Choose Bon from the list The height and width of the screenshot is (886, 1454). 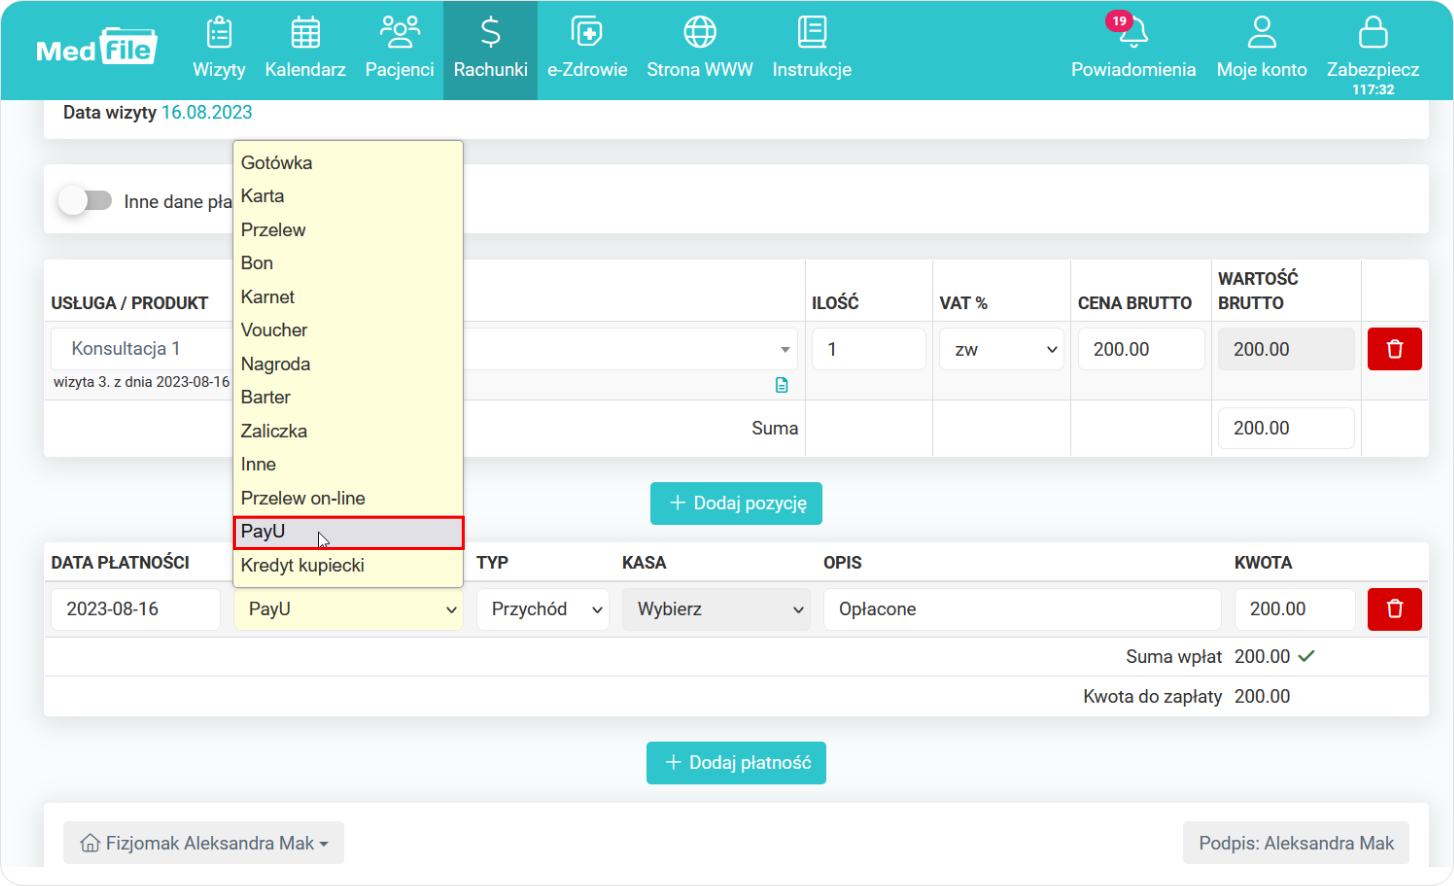(348, 263)
